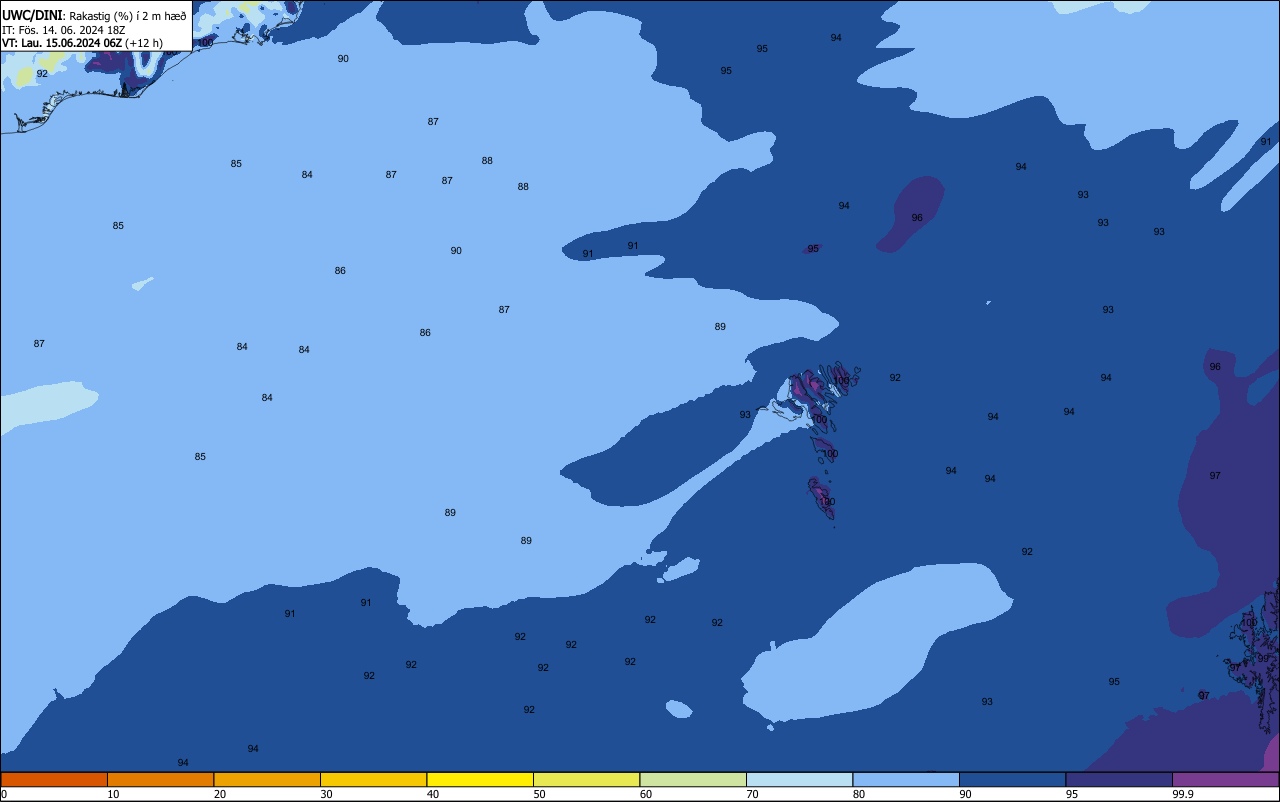Click the 89 value nearest the Faroe Islands

pyautogui.click(x=720, y=327)
